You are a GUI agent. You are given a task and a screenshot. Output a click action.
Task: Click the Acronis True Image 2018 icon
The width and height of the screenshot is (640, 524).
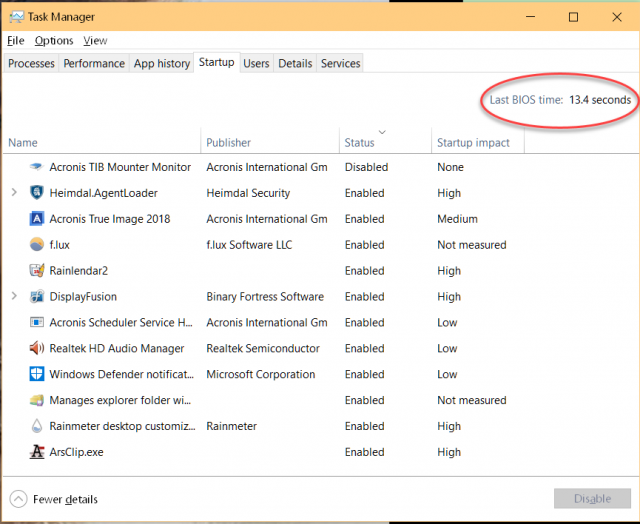(36, 219)
